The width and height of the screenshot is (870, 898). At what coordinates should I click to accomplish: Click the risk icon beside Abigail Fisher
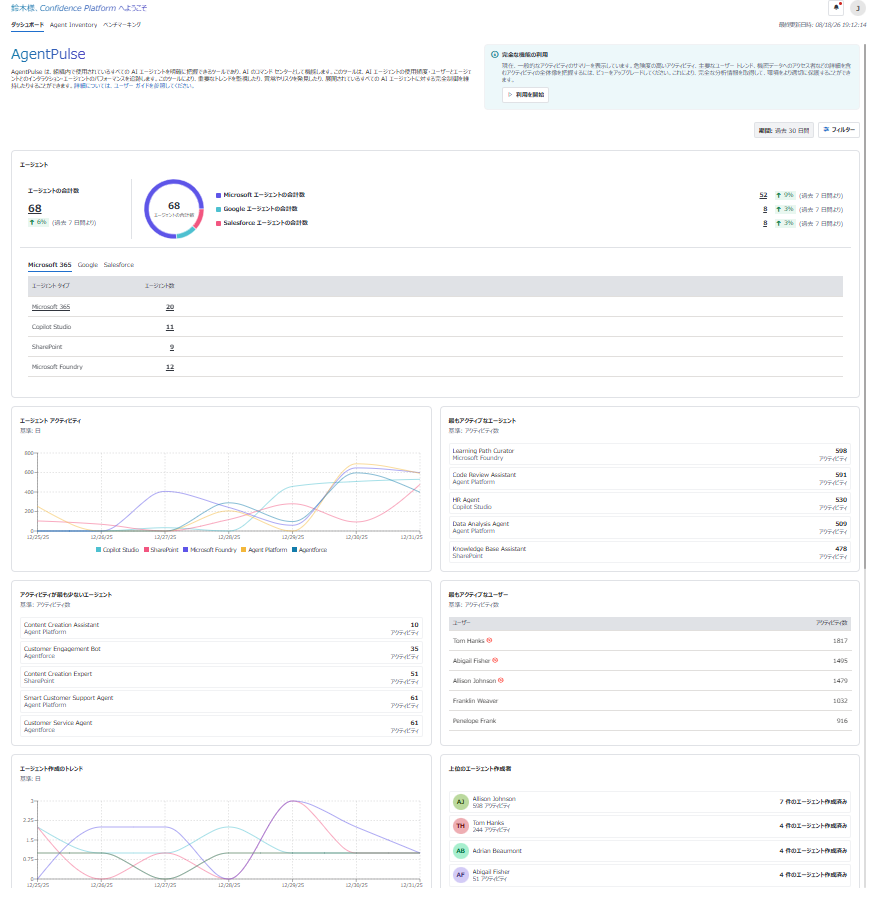coord(495,660)
